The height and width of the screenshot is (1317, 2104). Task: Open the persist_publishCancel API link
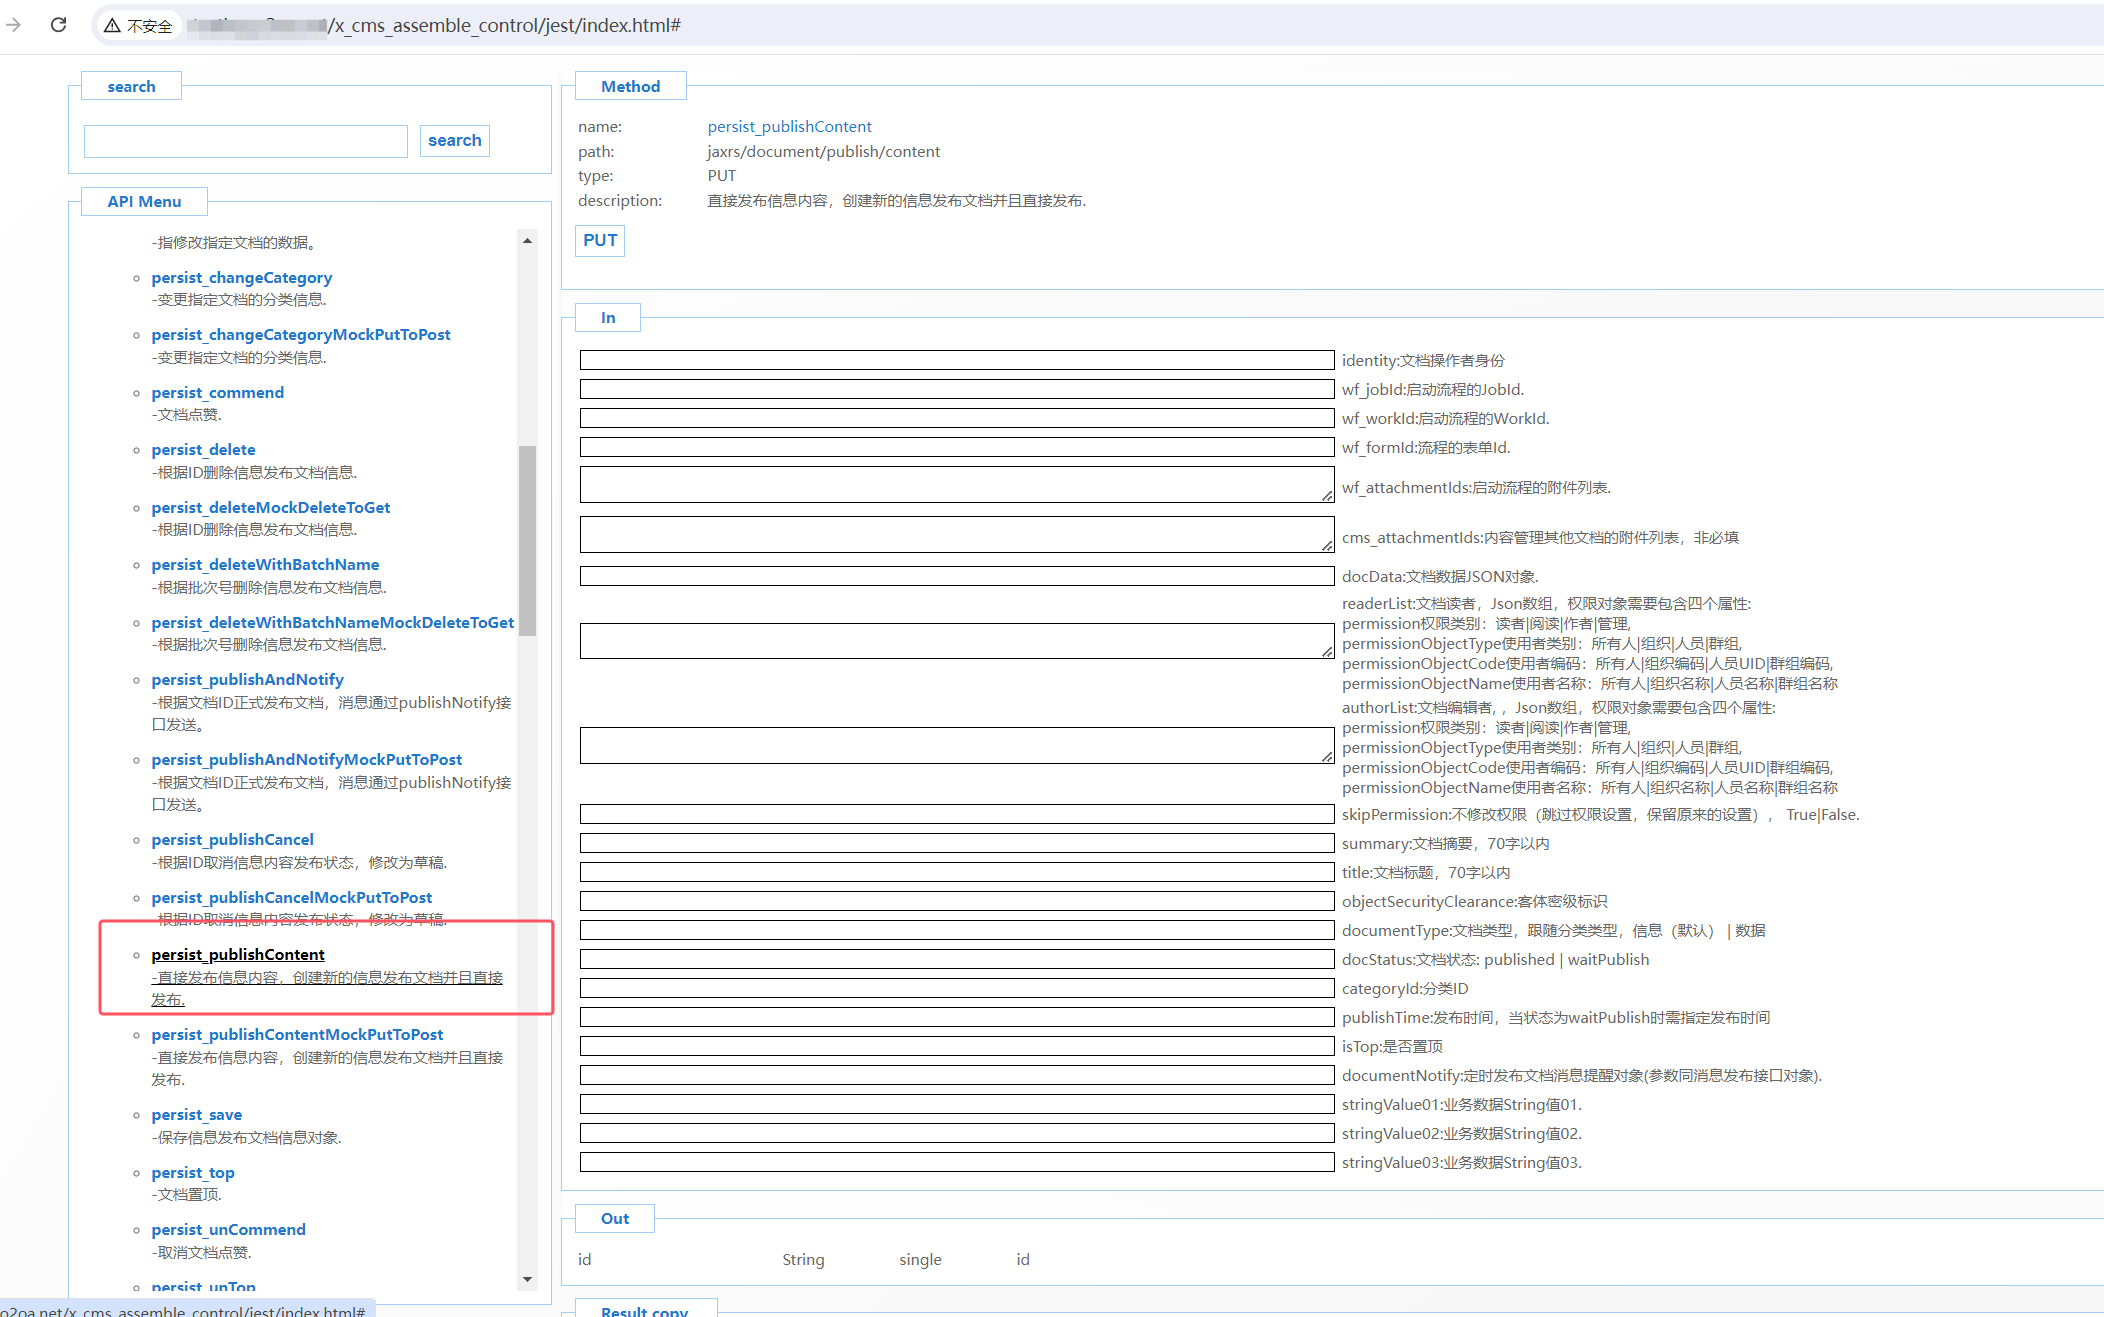(232, 840)
